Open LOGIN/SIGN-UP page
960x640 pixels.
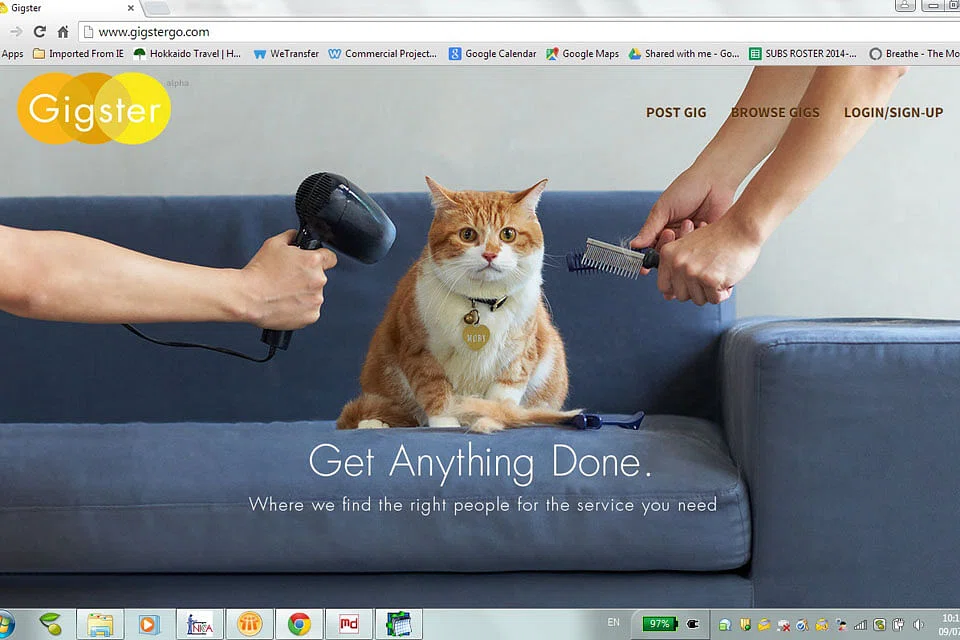point(893,113)
